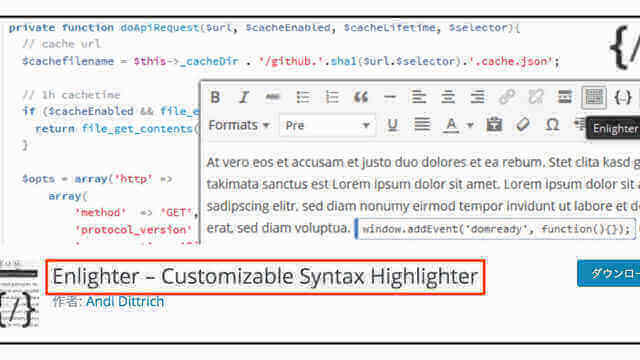This screenshot has height=360, width=640.
Task: Open Andi Dittrich author link
Action: click(x=125, y=302)
